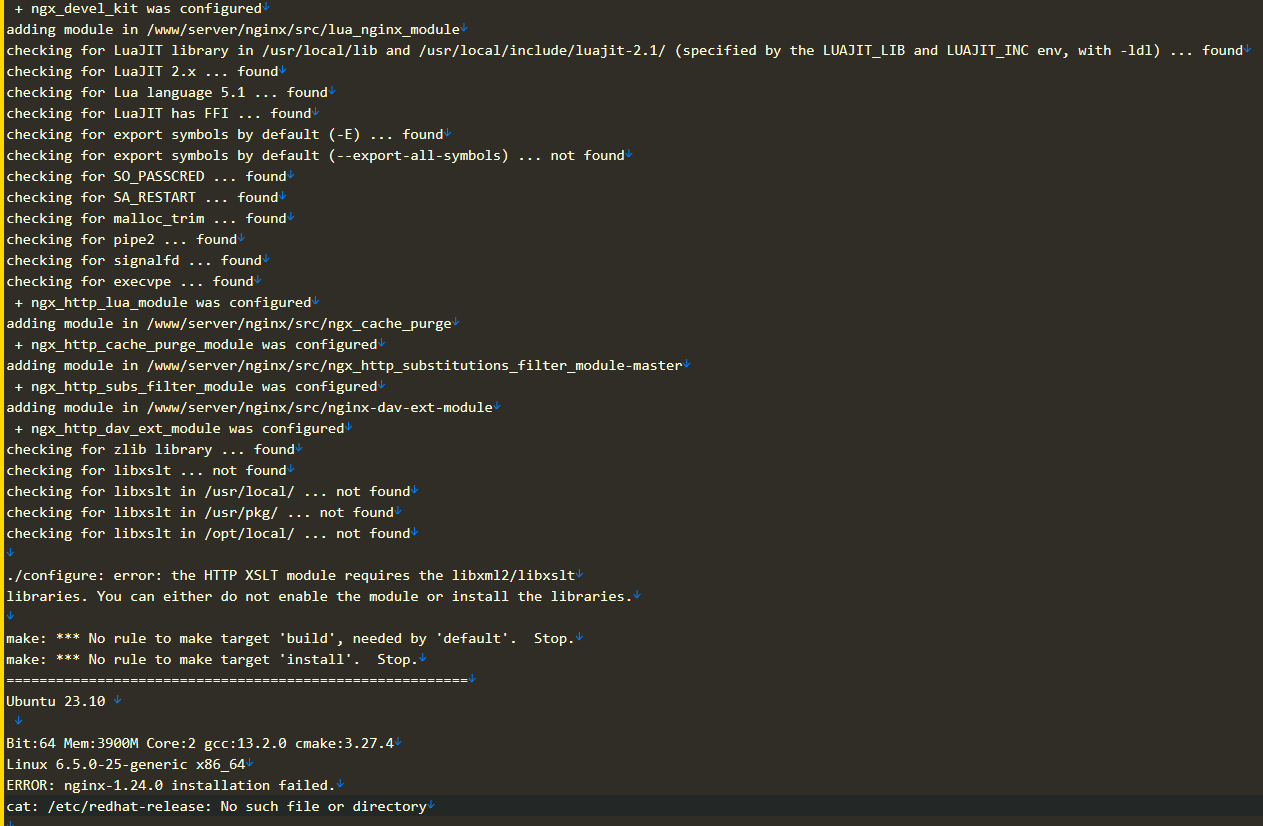Click the 'make: *** No rule to make target 'install'' line
The width and height of the screenshot is (1263, 826).
tap(211, 659)
